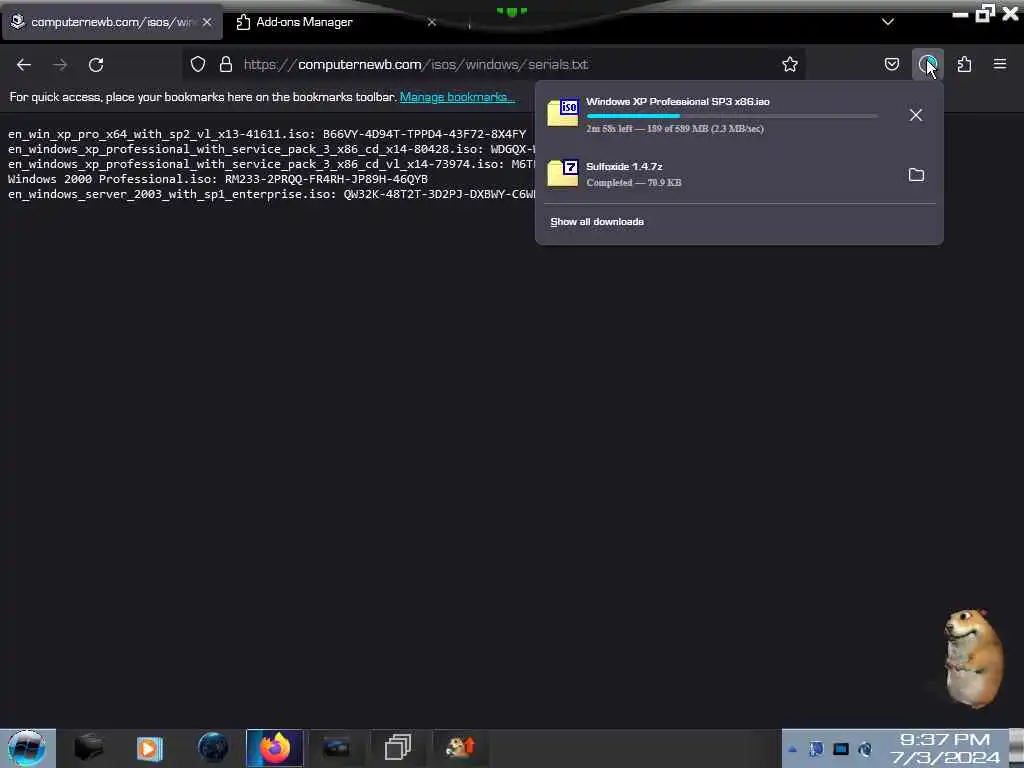Cancel the Windows XP ISO download
The image size is (1024, 768).
[x=916, y=115]
